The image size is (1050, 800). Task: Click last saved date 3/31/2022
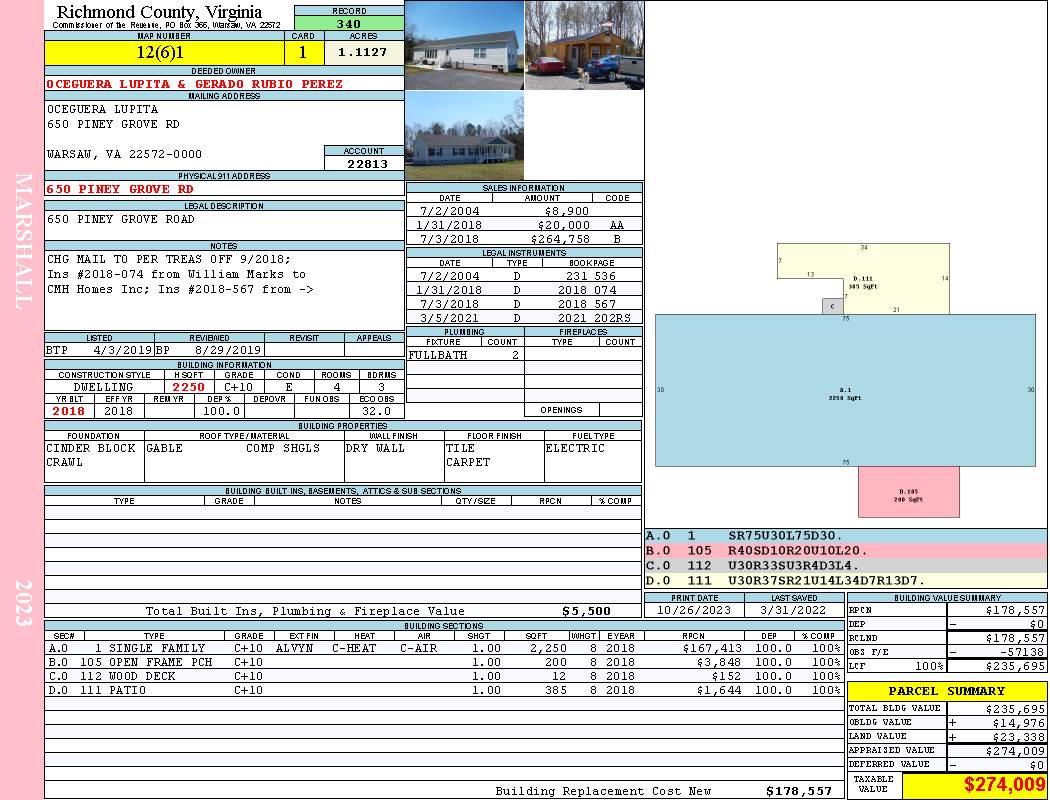[794, 610]
